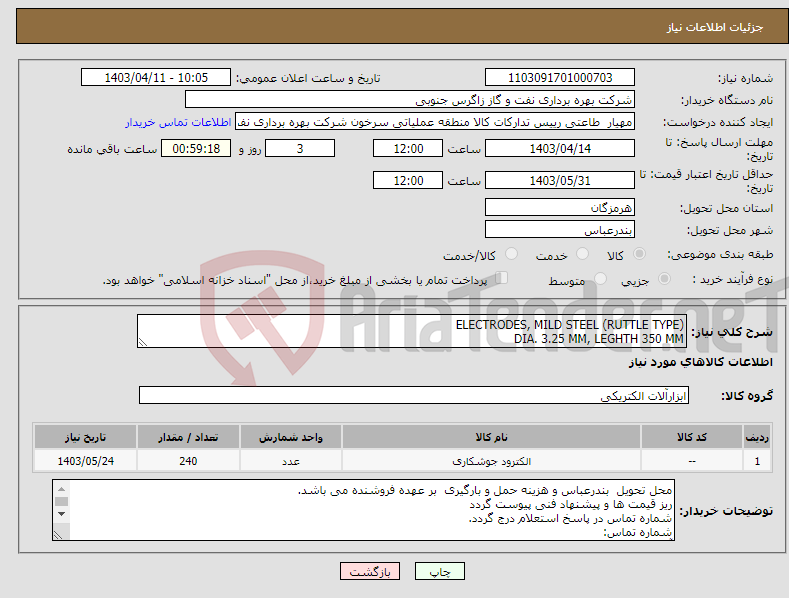
Task: Click the need date cell 1403/05/24
Action: click(x=86, y=461)
